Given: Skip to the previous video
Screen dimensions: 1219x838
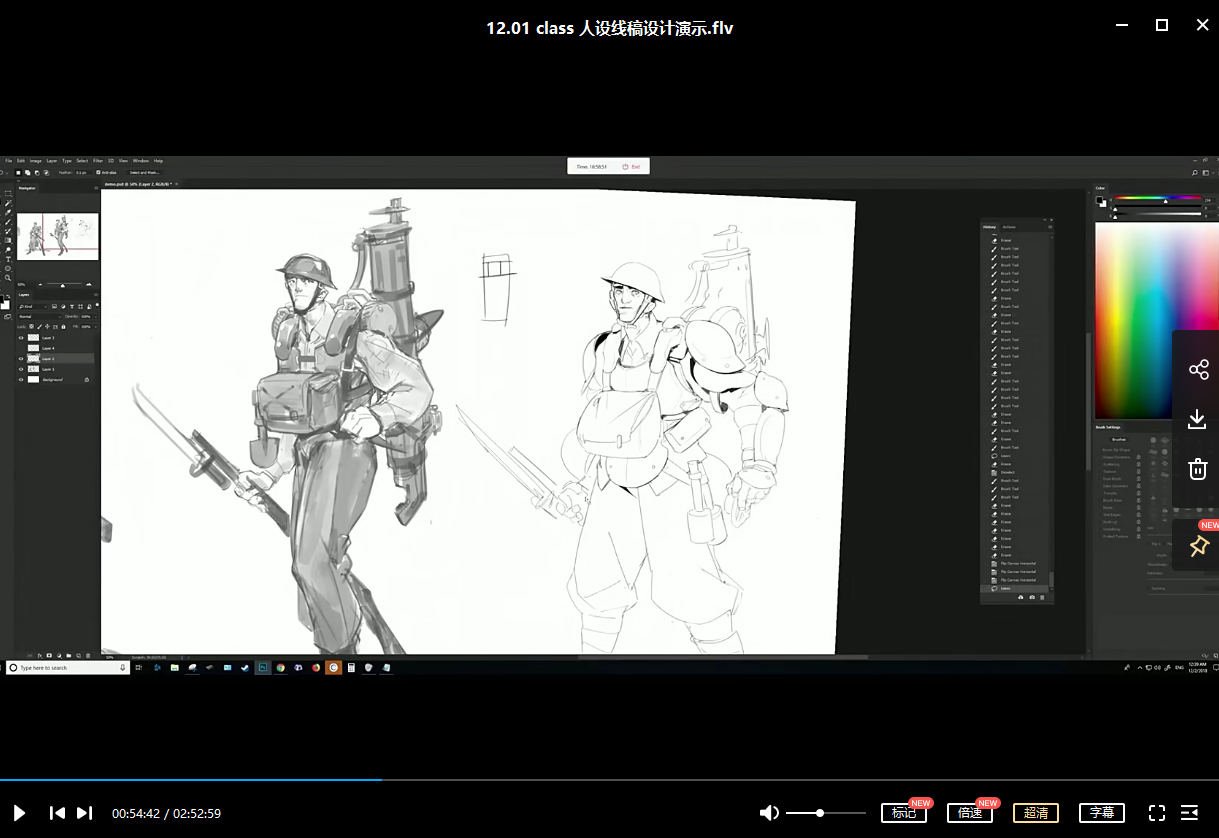Looking at the screenshot, I should (57, 813).
